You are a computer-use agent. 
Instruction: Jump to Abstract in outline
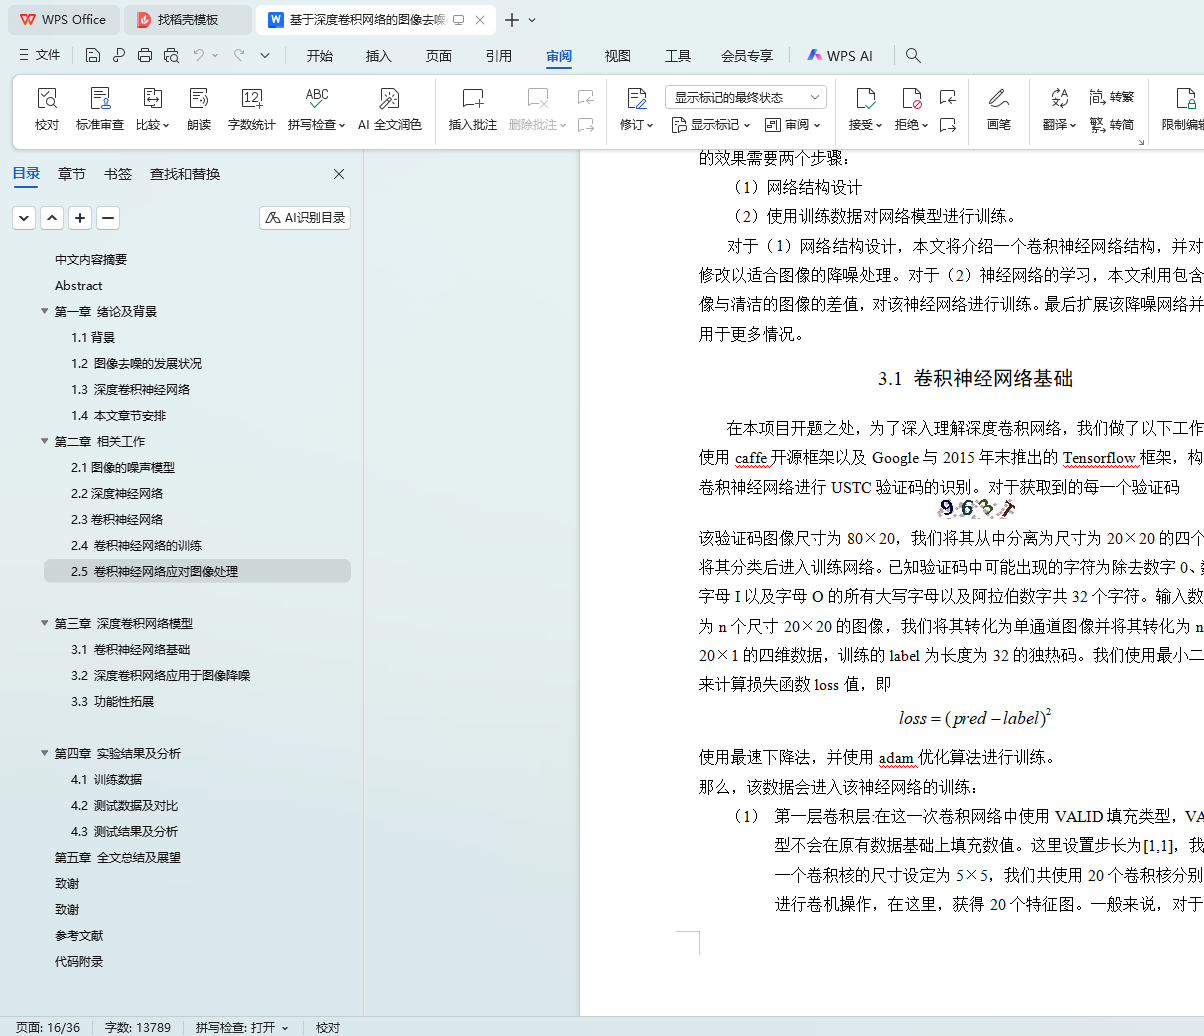pos(79,285)
